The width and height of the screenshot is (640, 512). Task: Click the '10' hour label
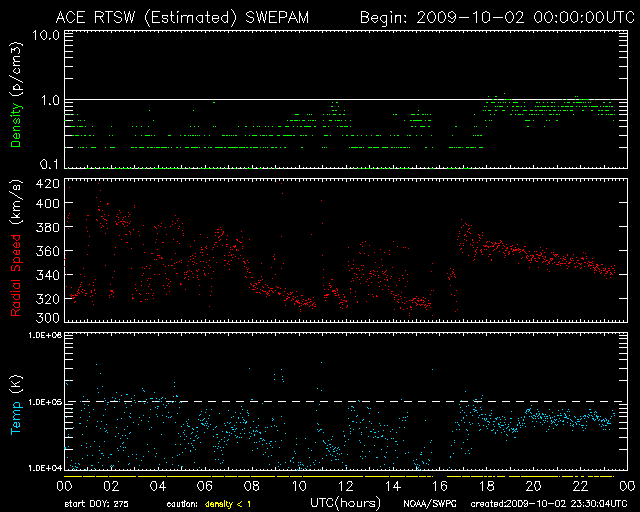tap(299, 486)
